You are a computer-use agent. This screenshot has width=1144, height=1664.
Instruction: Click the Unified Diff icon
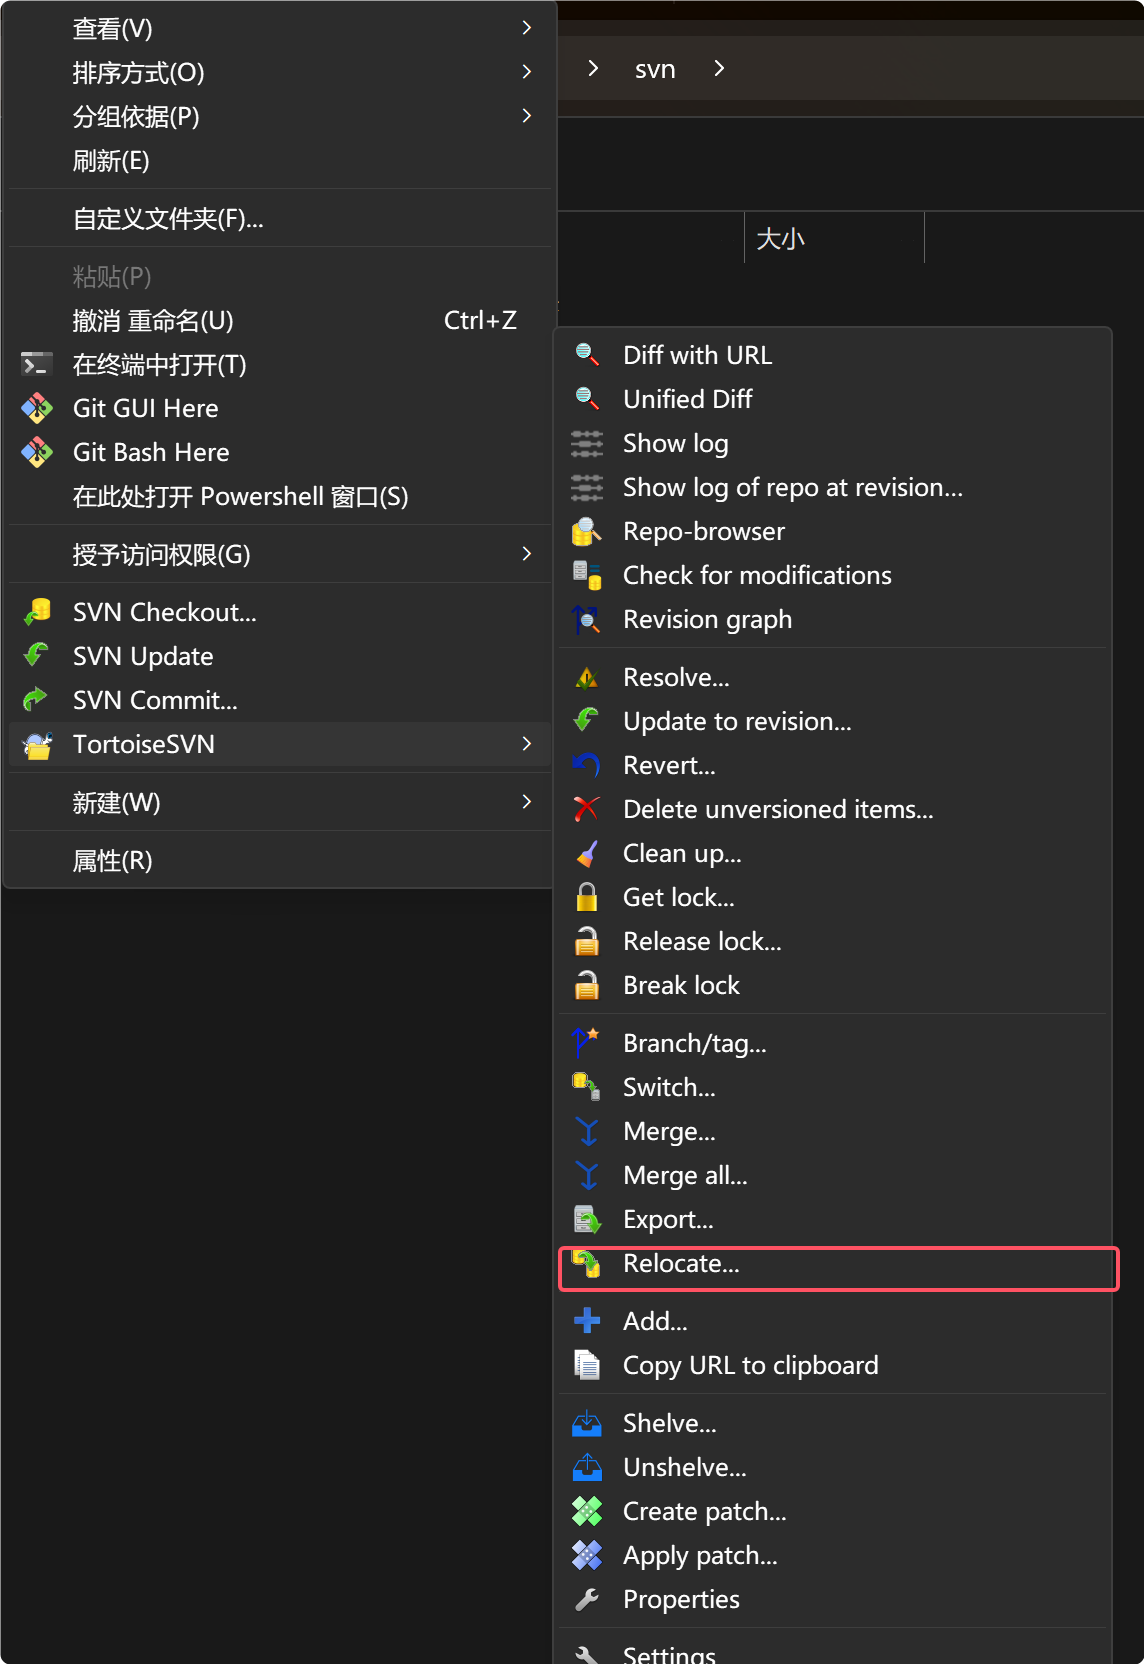(x=587, y=399)
